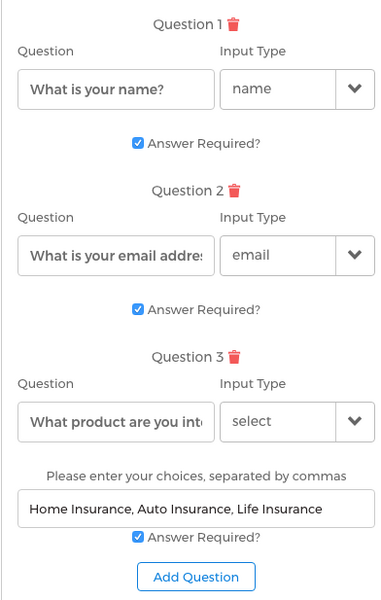This screenshot has height=600, width=381.
Task: Focus the 'What is your name?' question field
Action: (116, 90)
